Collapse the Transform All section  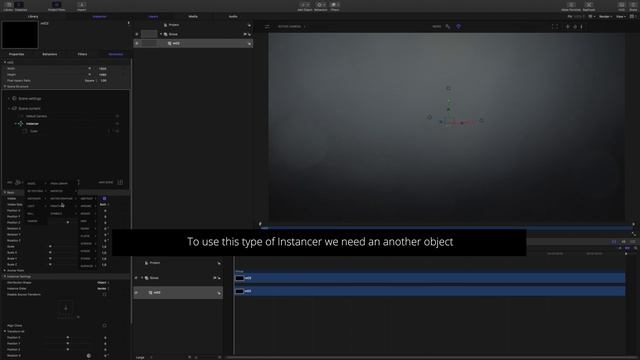click(4, 331)
